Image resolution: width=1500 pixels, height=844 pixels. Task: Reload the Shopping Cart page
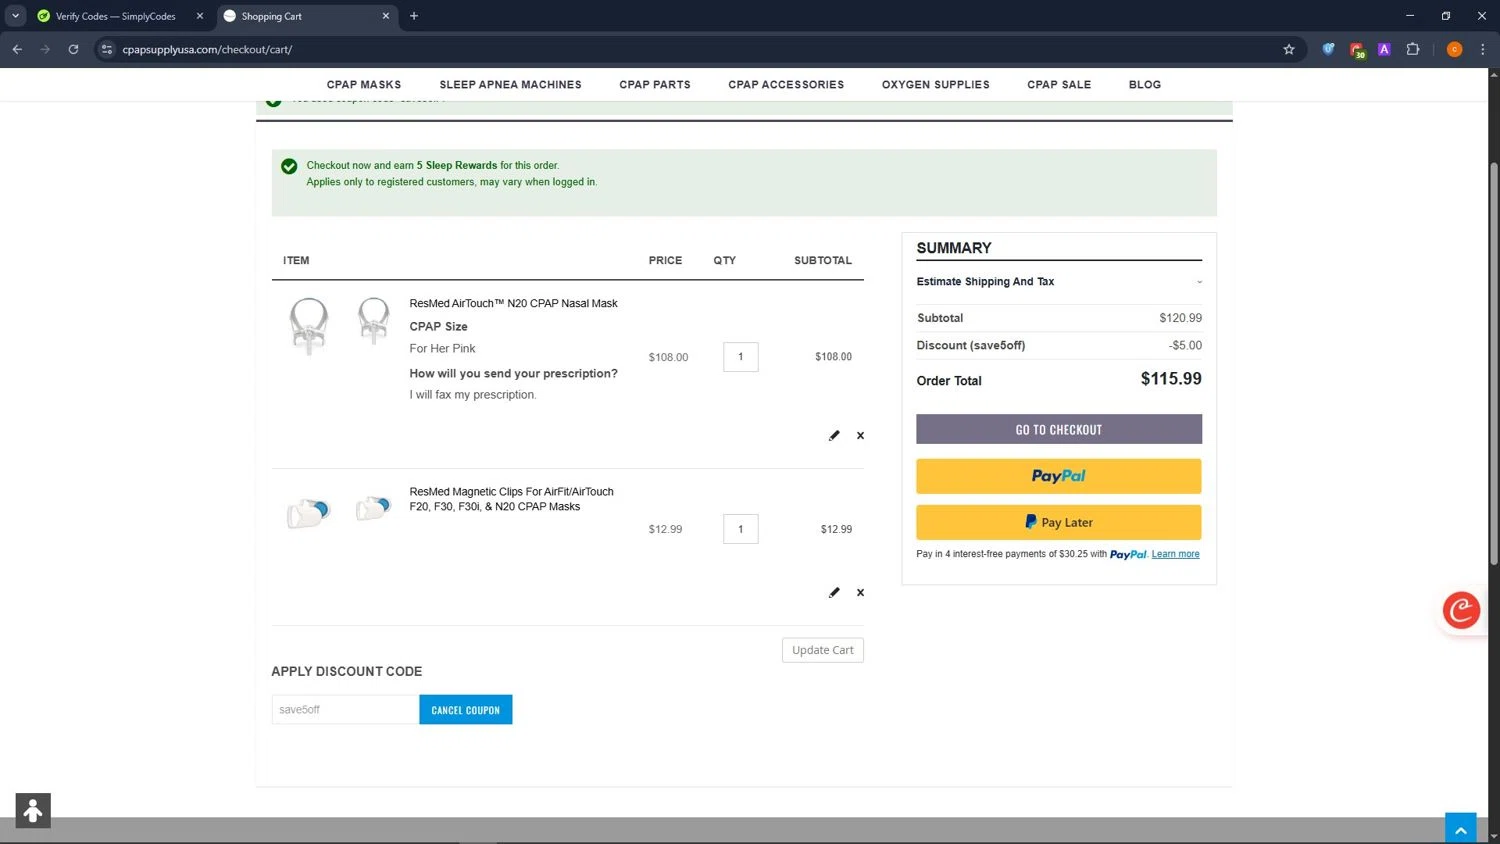tap(73, 49)
